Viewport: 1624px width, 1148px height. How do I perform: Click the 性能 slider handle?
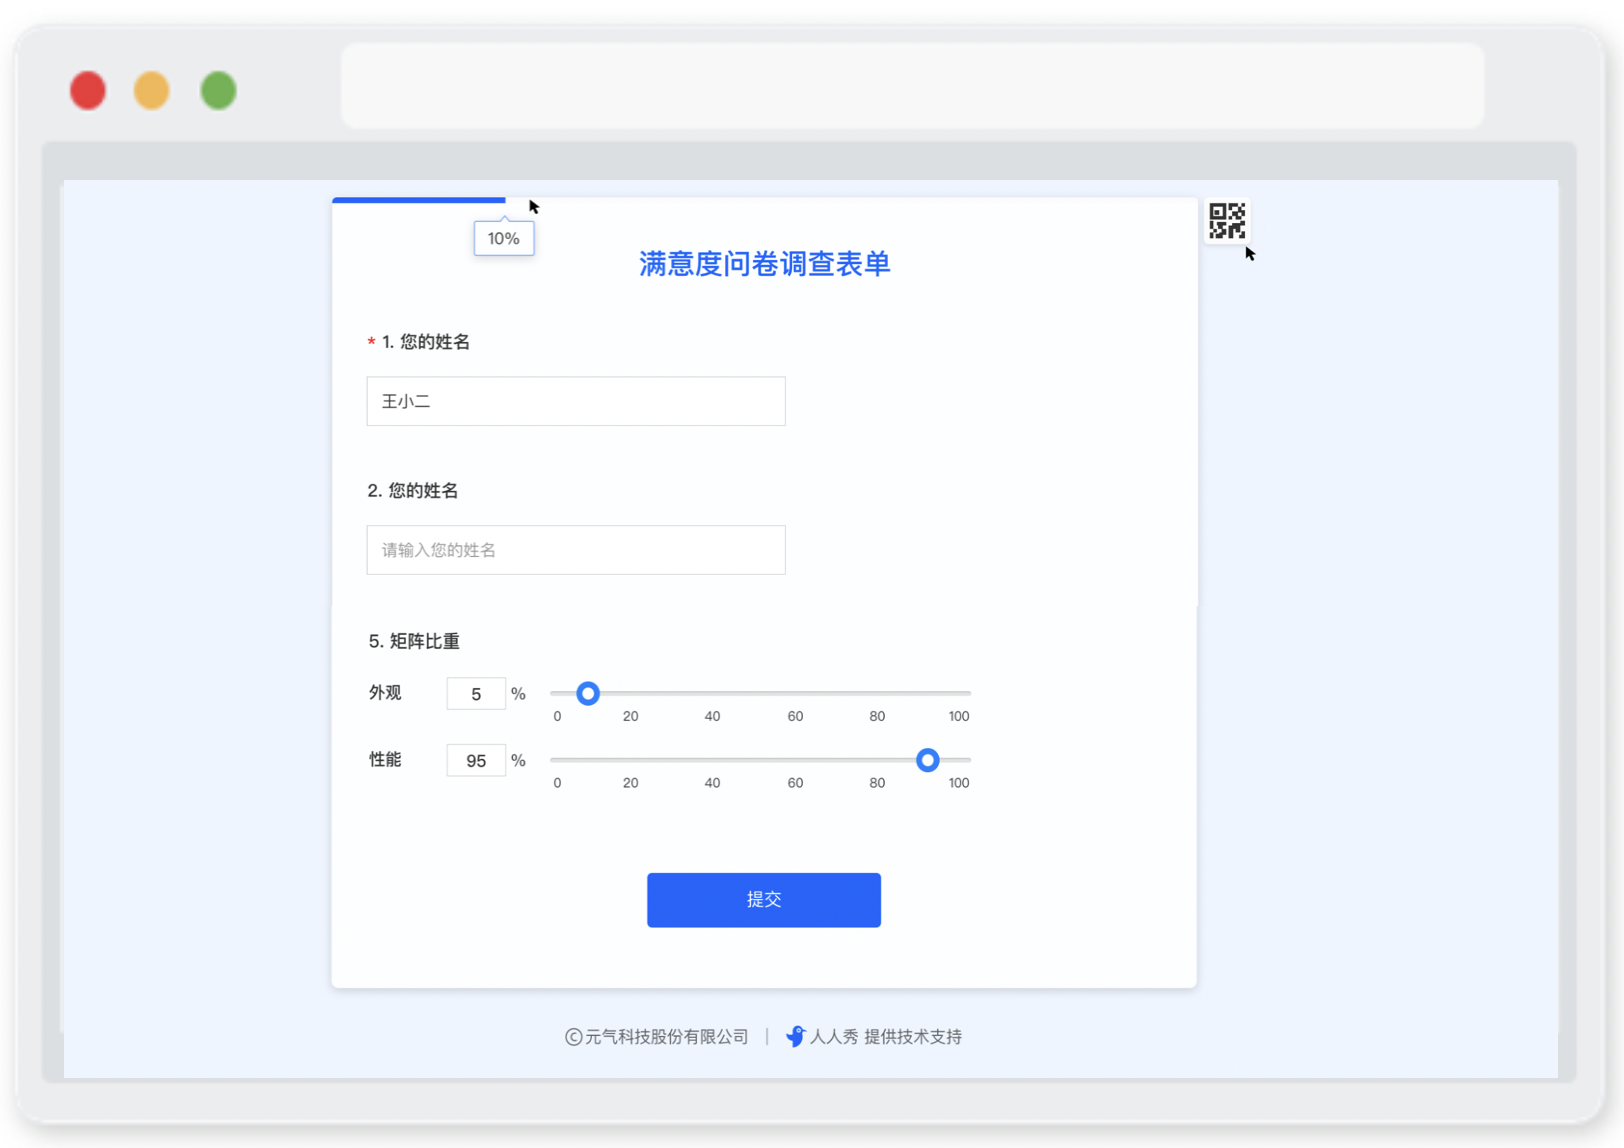[928, 760]
